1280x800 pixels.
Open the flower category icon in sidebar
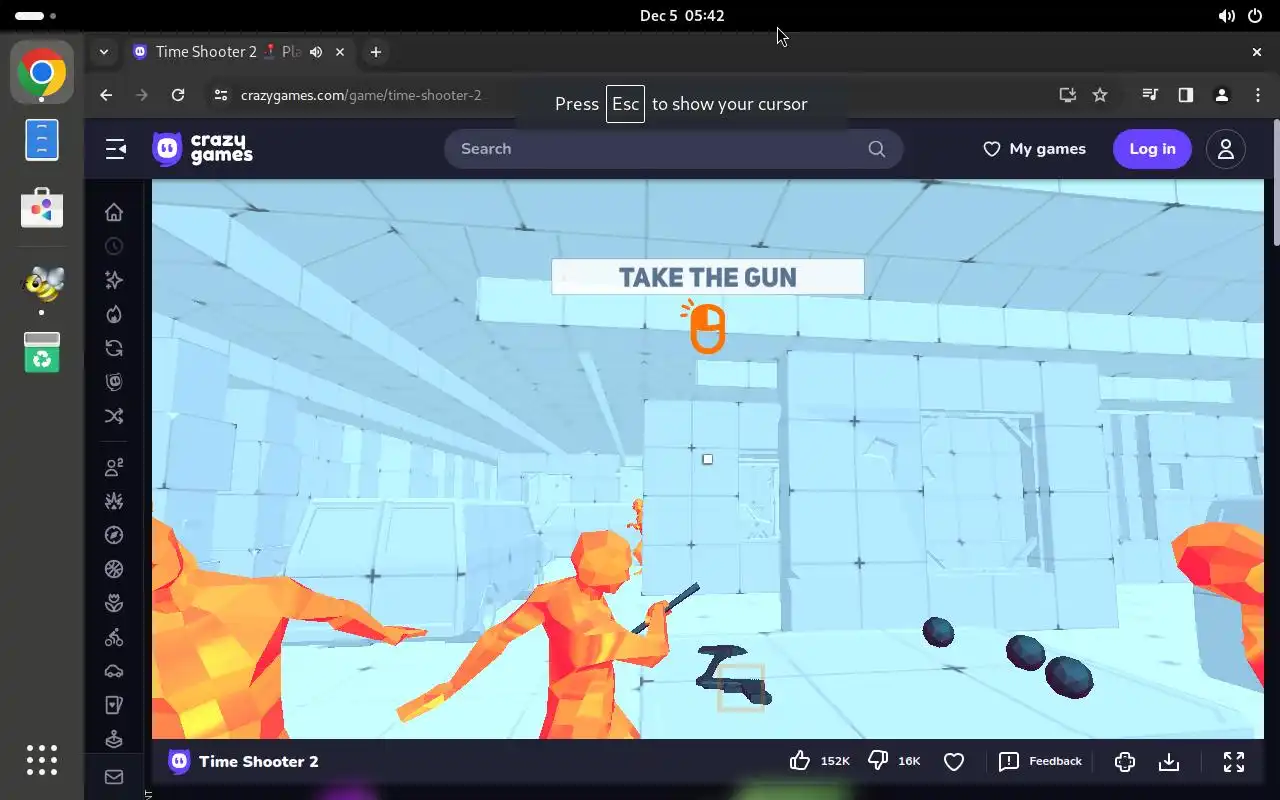[114, 603]
